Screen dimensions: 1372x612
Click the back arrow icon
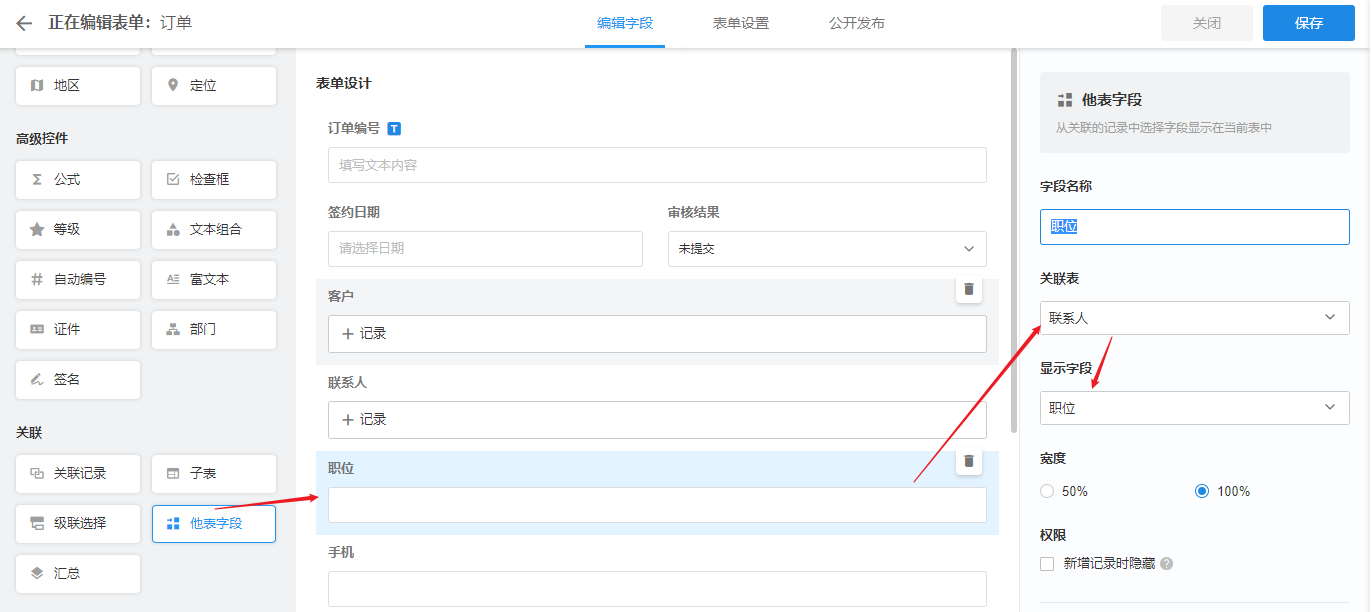tap(24, 23)
